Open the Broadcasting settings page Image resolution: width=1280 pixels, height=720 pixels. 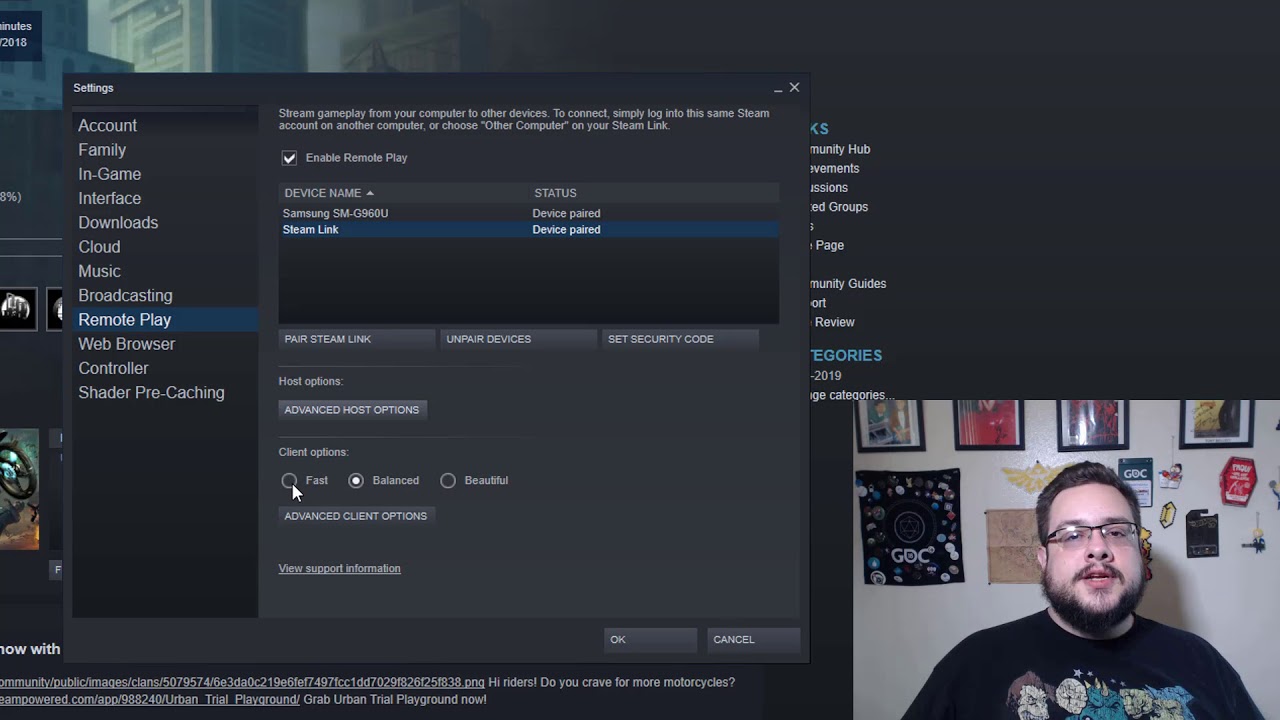[125, 295]
